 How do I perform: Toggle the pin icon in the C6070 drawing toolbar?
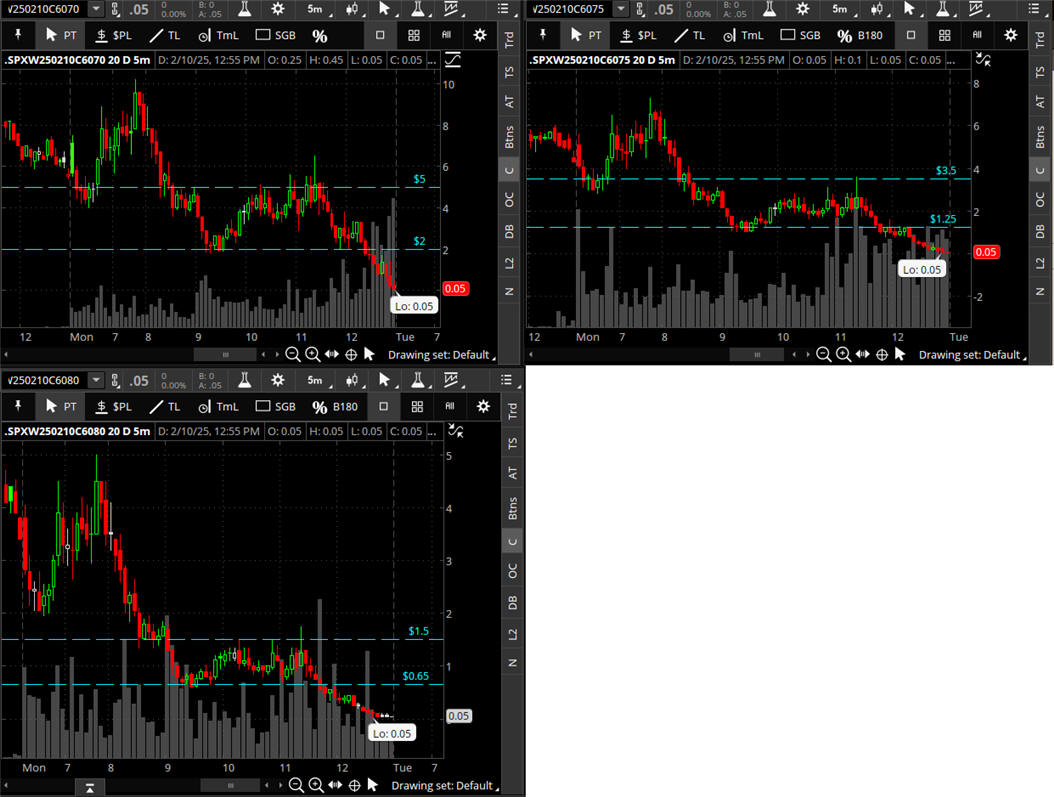point(18,35)
